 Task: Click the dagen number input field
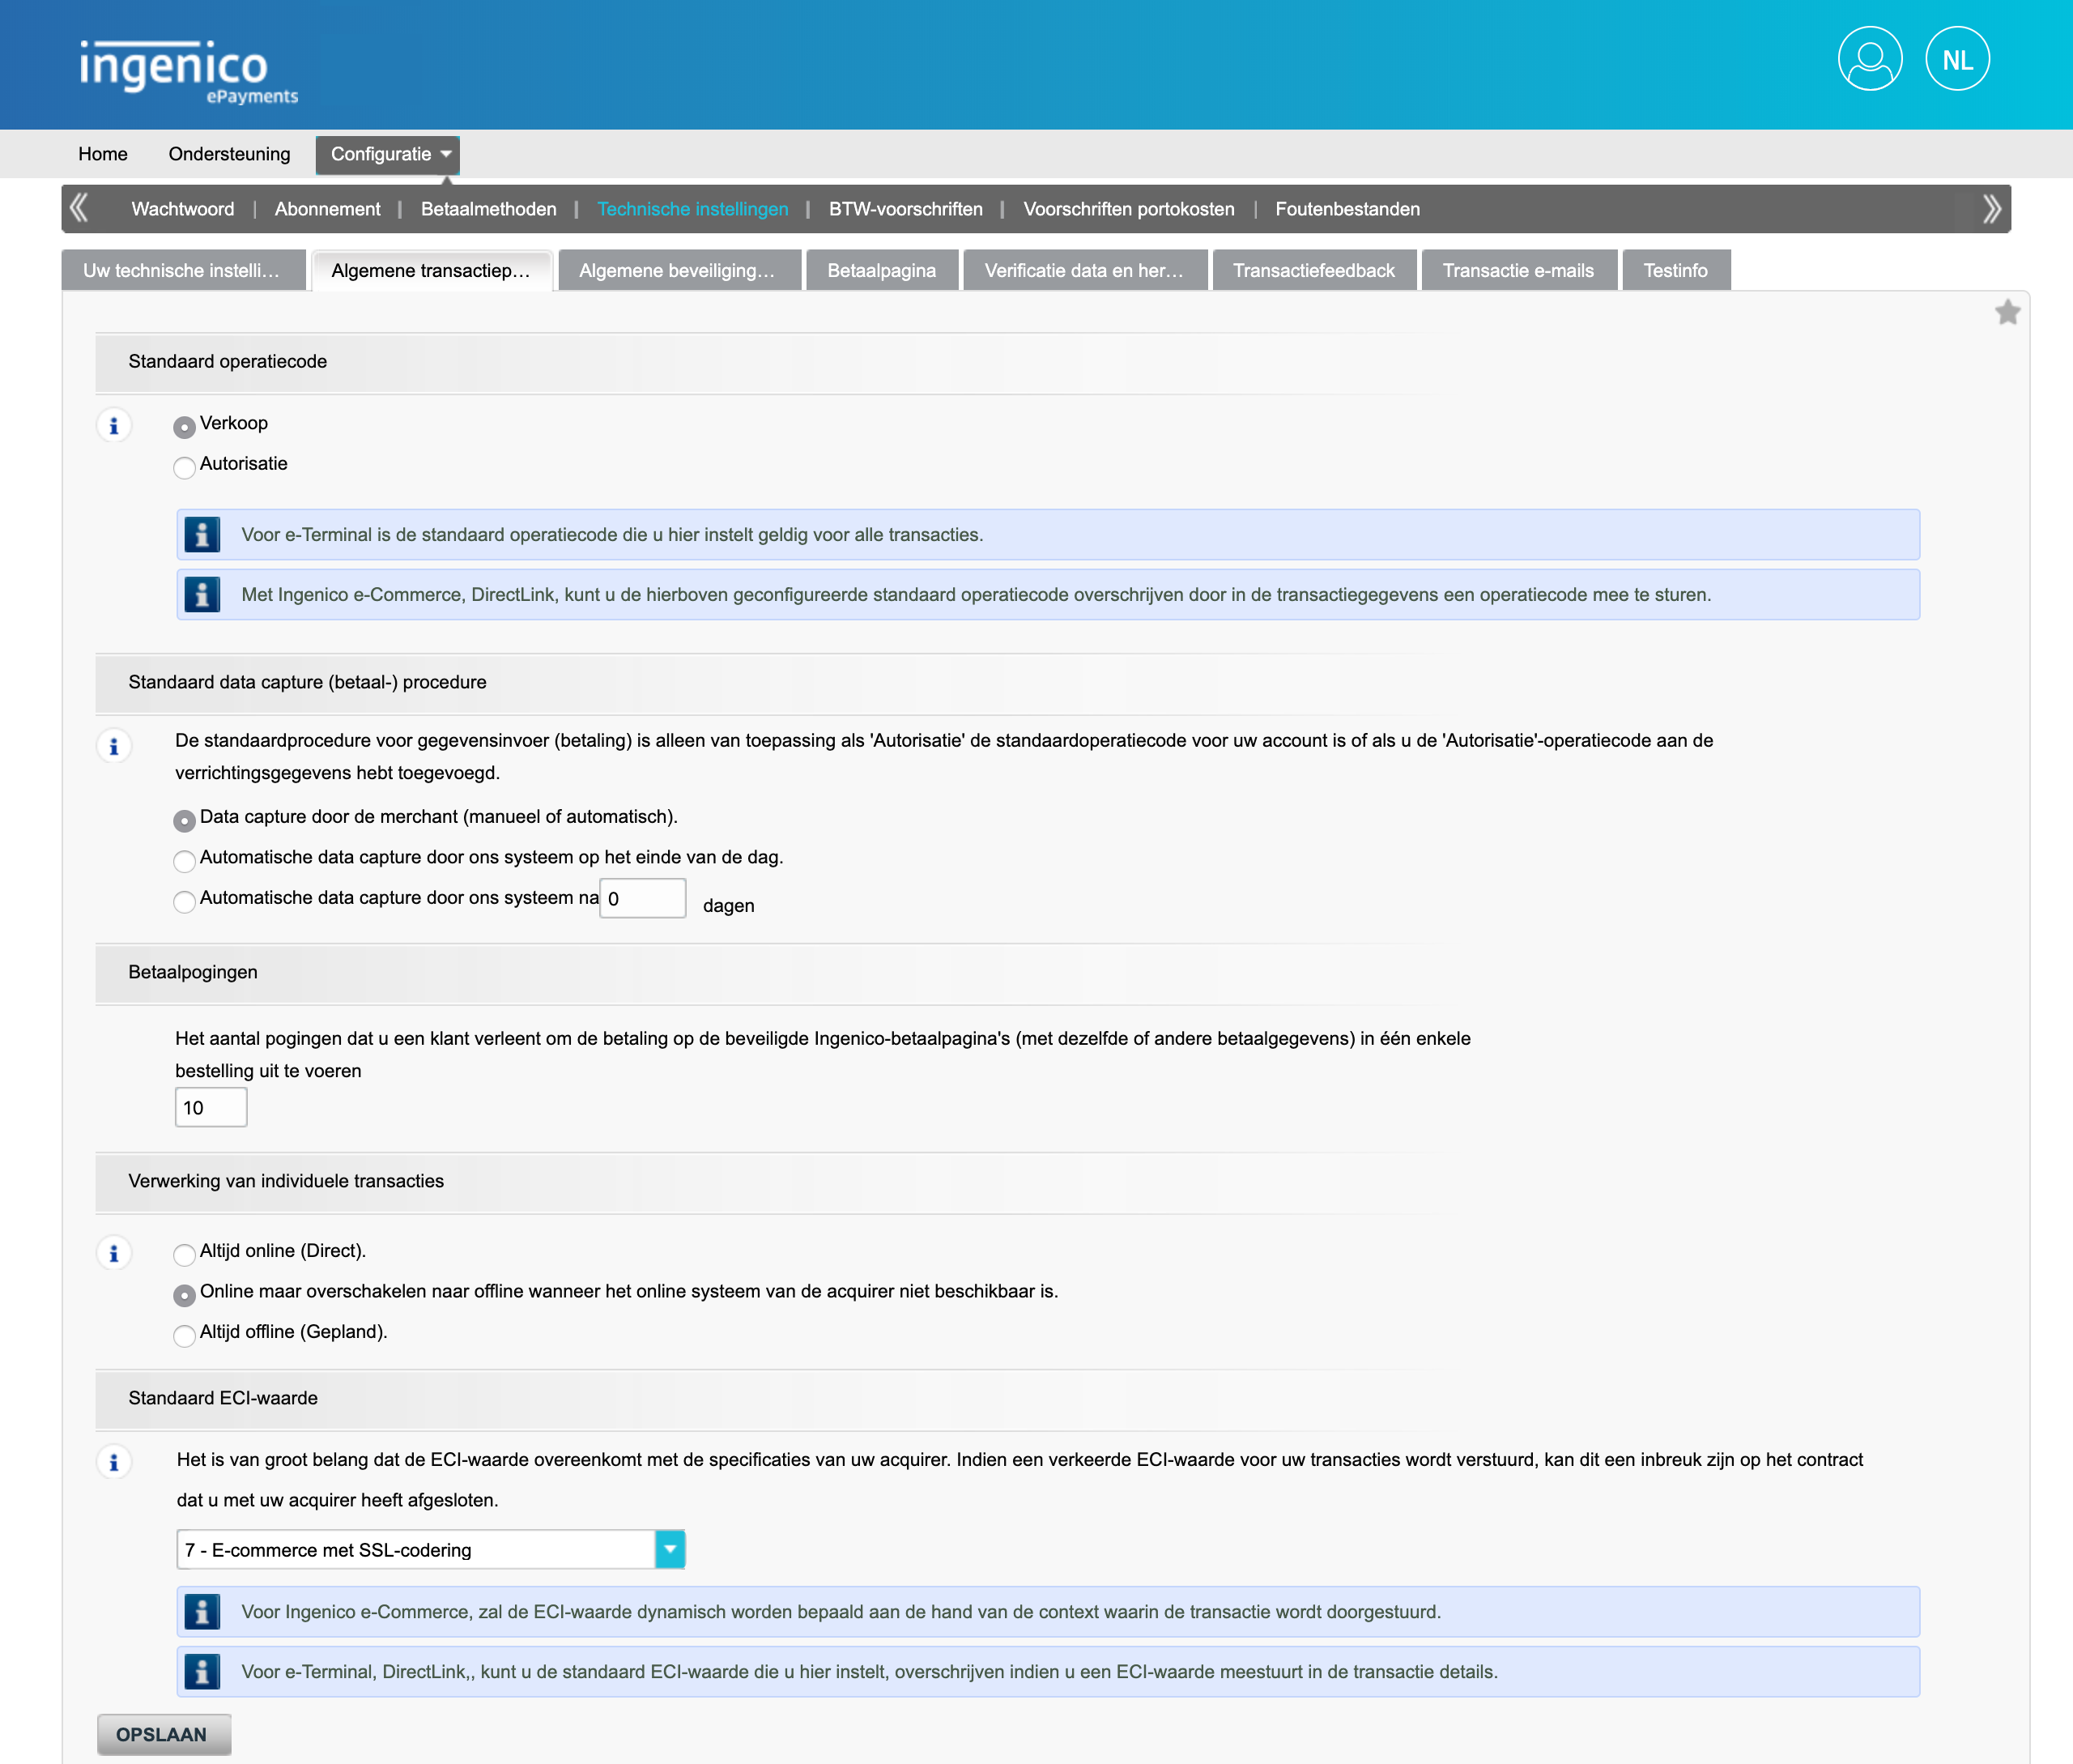[x=642, y=898]
